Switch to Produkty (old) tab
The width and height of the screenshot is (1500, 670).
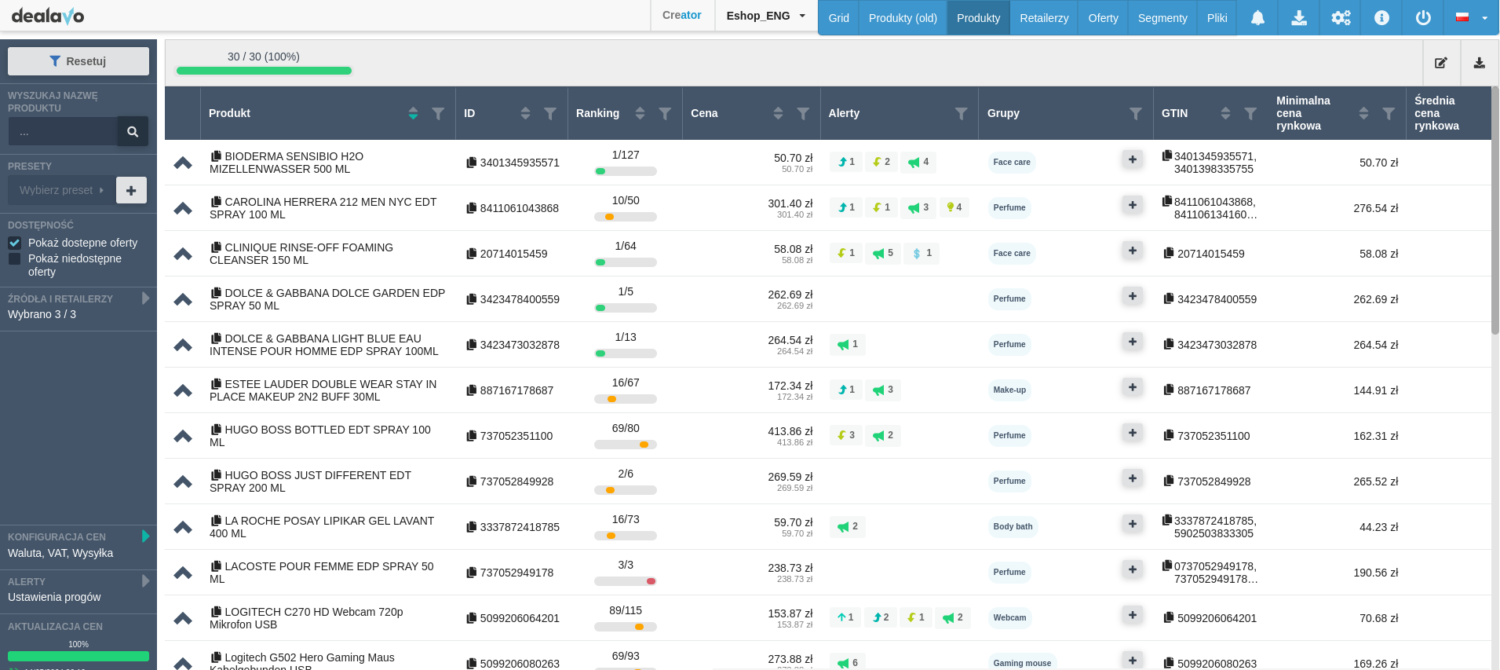tap(903, 18)
